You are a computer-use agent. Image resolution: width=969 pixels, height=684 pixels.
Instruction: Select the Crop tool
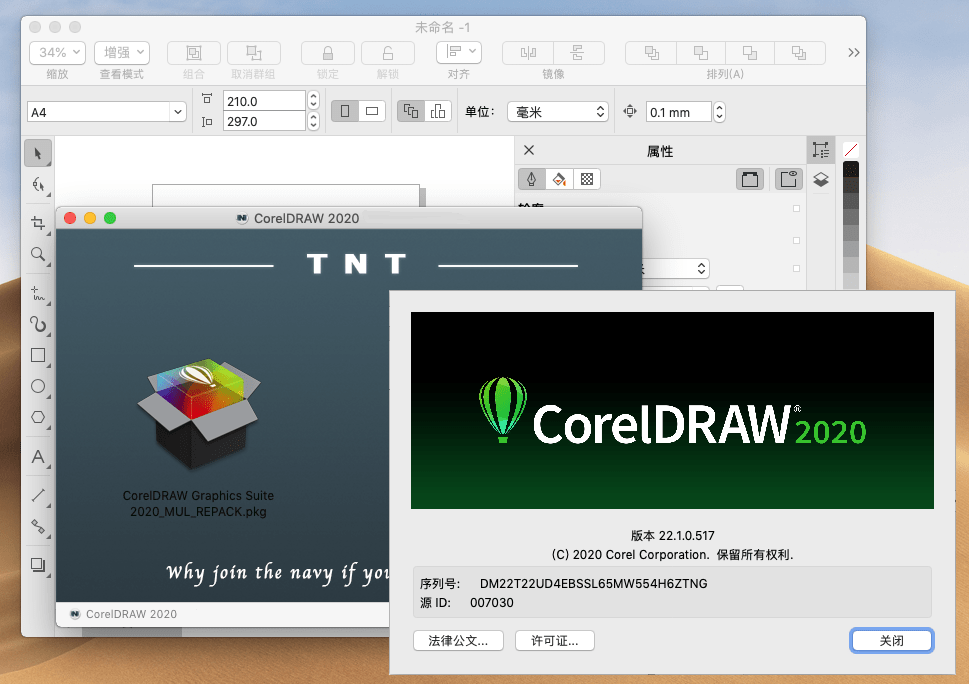click(38, 223)
